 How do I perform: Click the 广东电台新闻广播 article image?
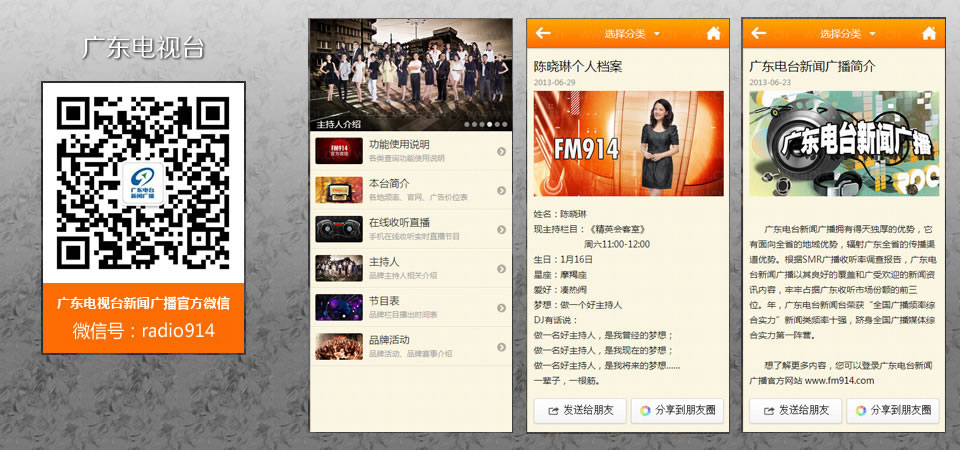pyautogui.click(x=844, y=144)
